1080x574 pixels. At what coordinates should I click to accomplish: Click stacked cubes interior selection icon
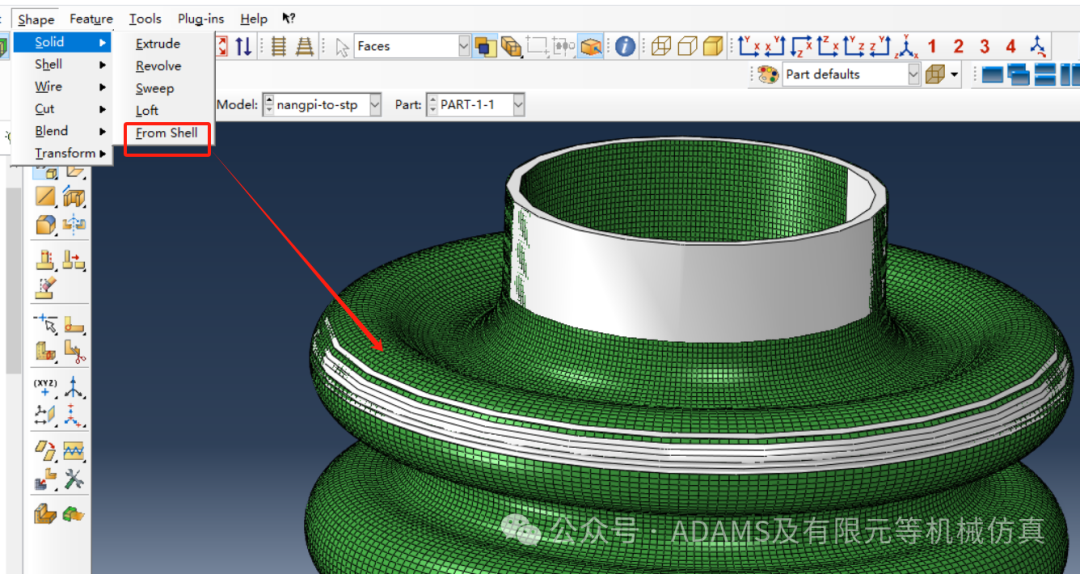point(511,46)
